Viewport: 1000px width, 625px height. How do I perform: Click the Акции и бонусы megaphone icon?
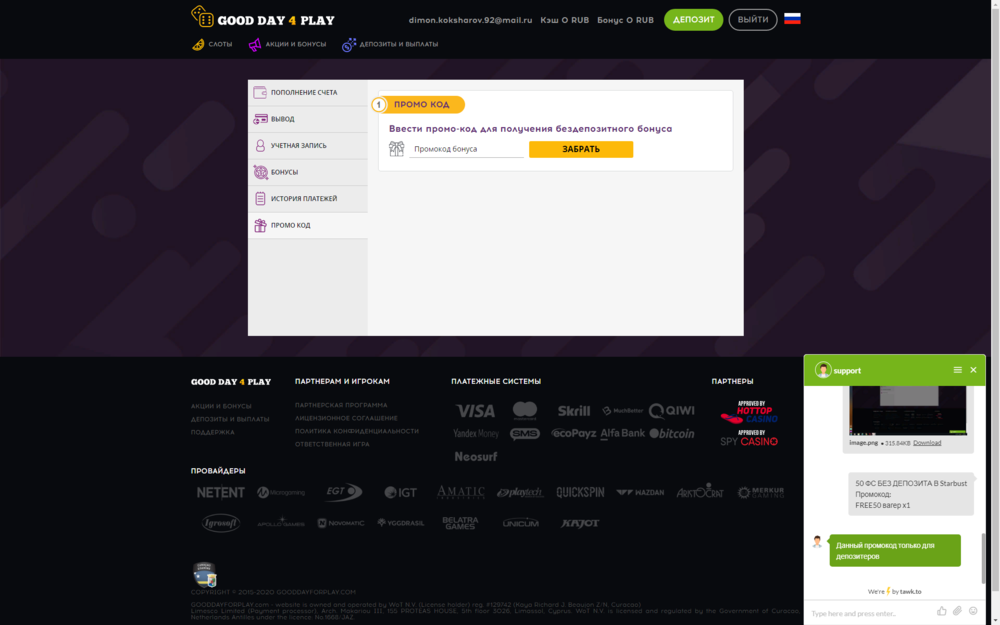coord(254,45)
